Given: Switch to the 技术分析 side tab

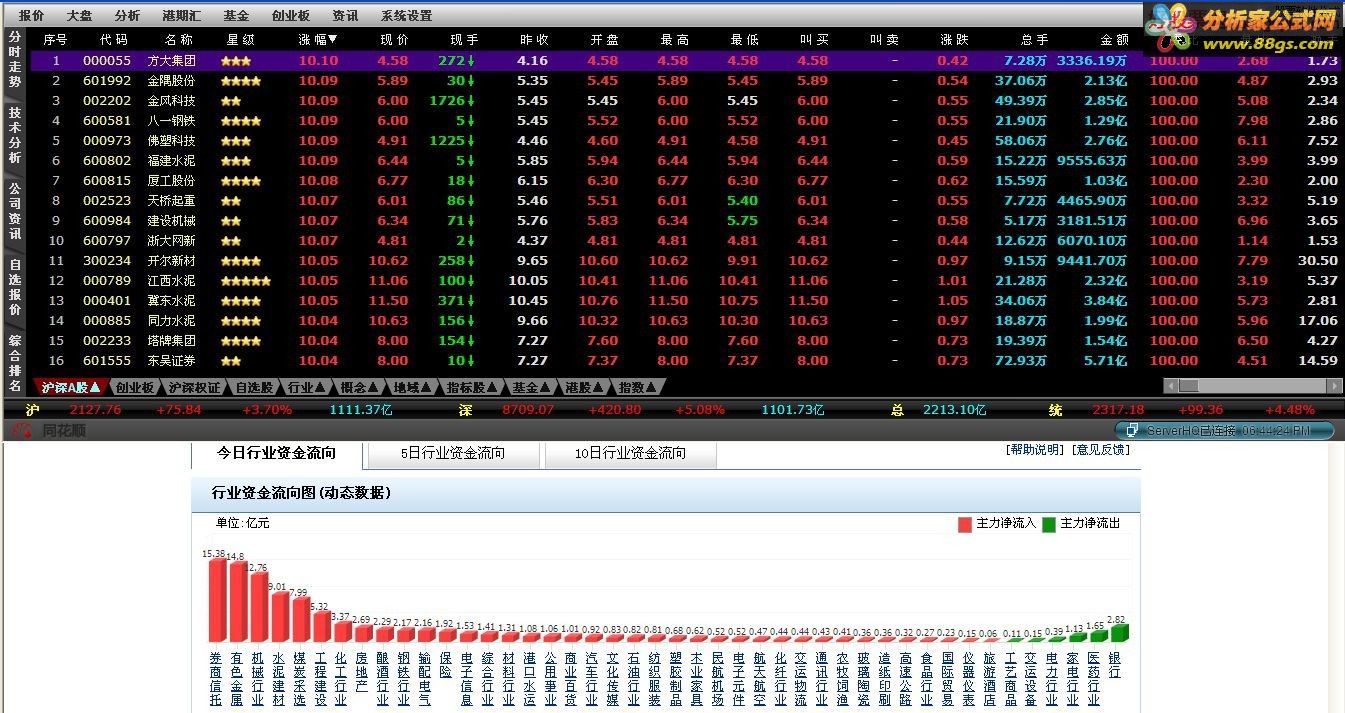Looking at the screenshot, I should (x=14, y=136).
